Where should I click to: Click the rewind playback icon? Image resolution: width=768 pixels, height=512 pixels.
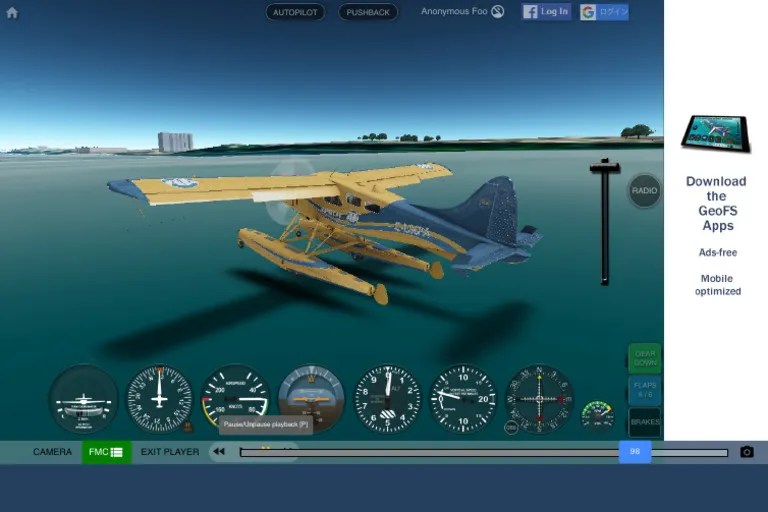[x=219, y=452]
